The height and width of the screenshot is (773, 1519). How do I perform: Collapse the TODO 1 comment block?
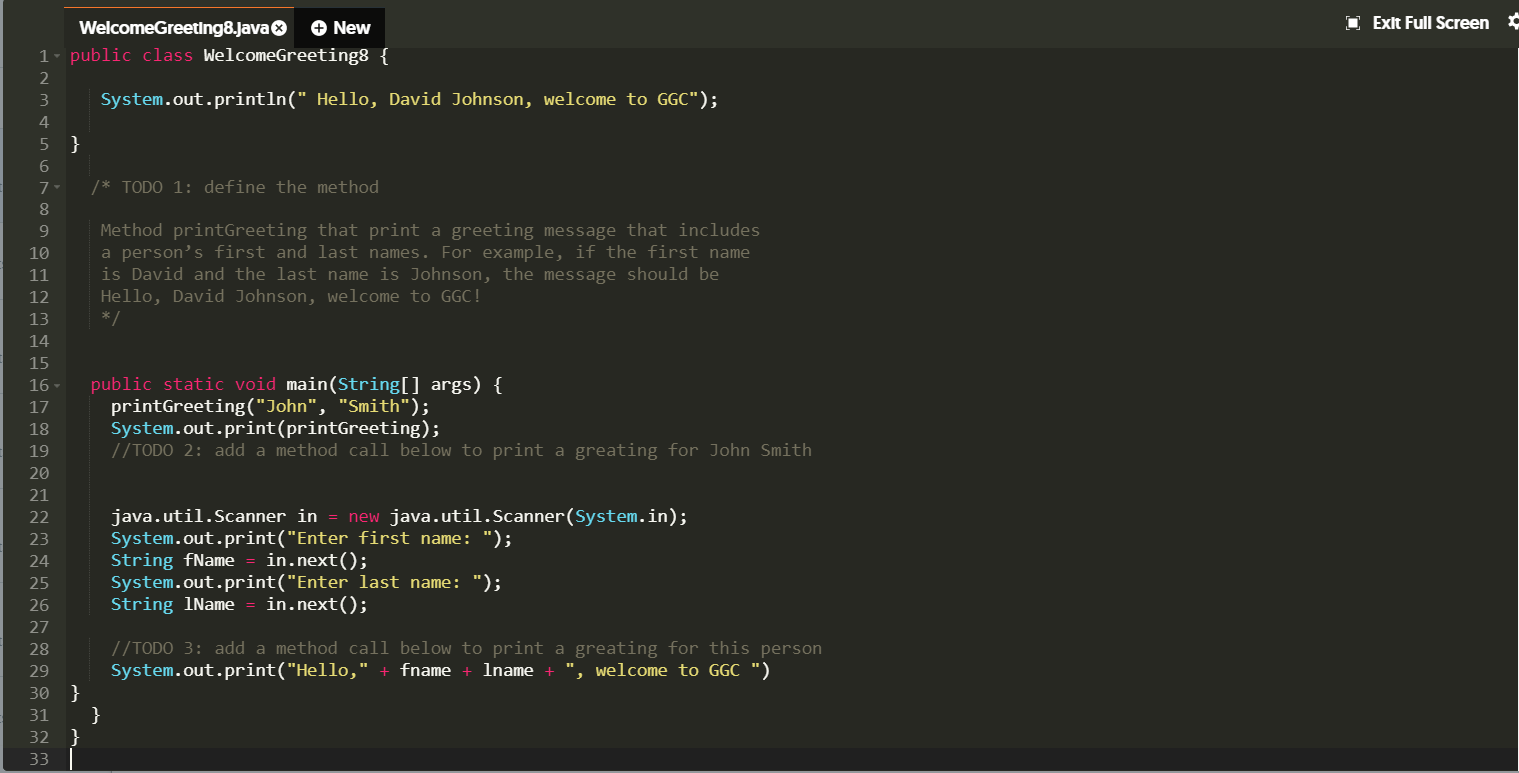(57, 187)
